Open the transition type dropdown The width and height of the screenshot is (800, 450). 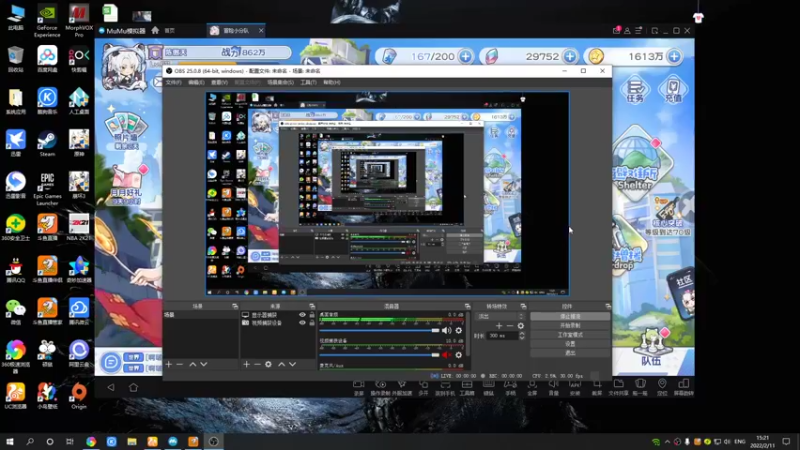pyautogui.click(x=501, y=316)
